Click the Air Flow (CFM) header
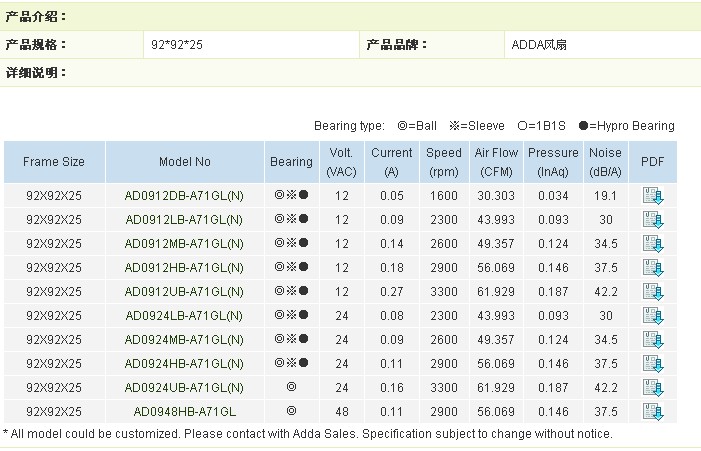Viewport: 701px width, 451px height. pos(496,162)
